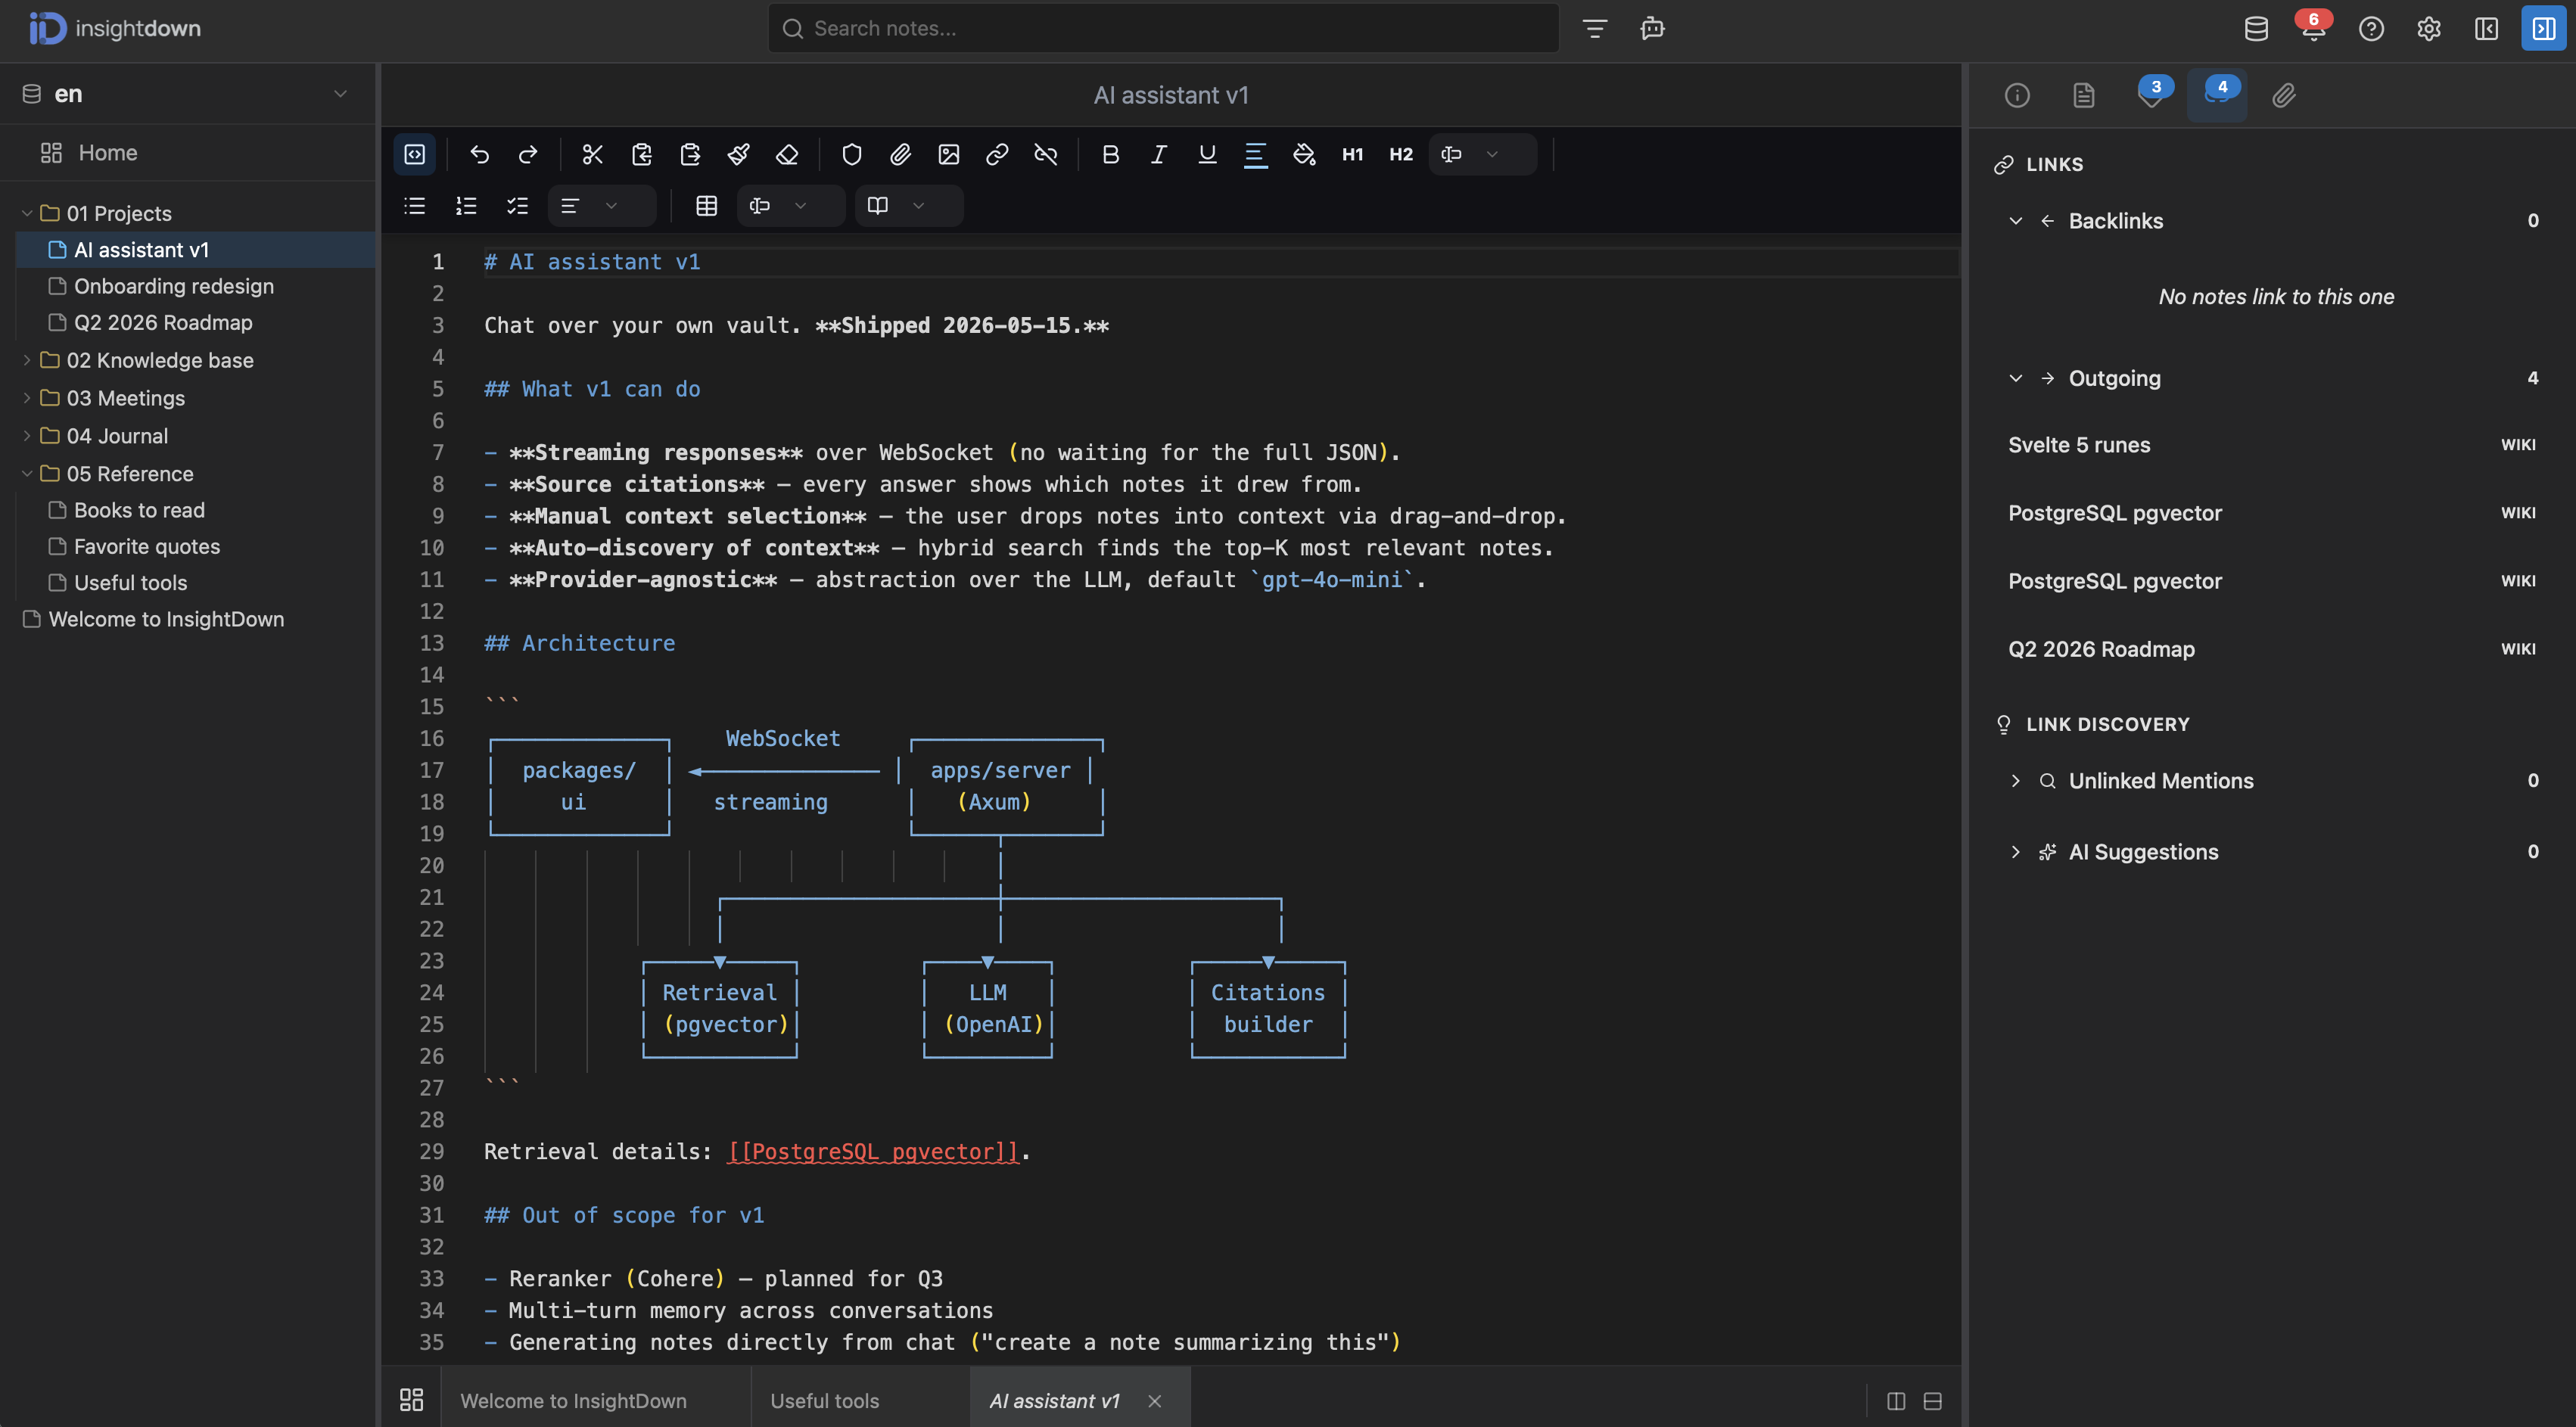Toggle bold formatting
This screenshot has width=2576, height=1427.
[x=1110, y=154]
